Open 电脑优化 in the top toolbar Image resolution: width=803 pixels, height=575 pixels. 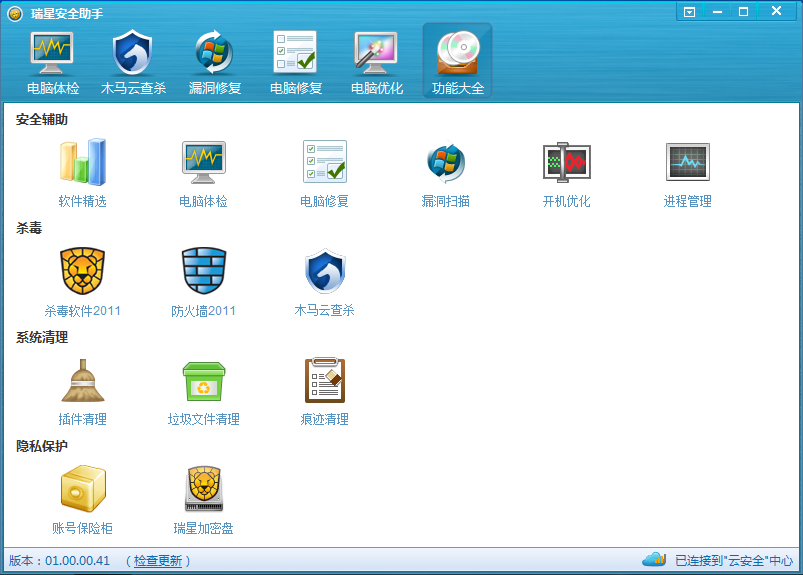pyautogui.click(x=376, y=62)
